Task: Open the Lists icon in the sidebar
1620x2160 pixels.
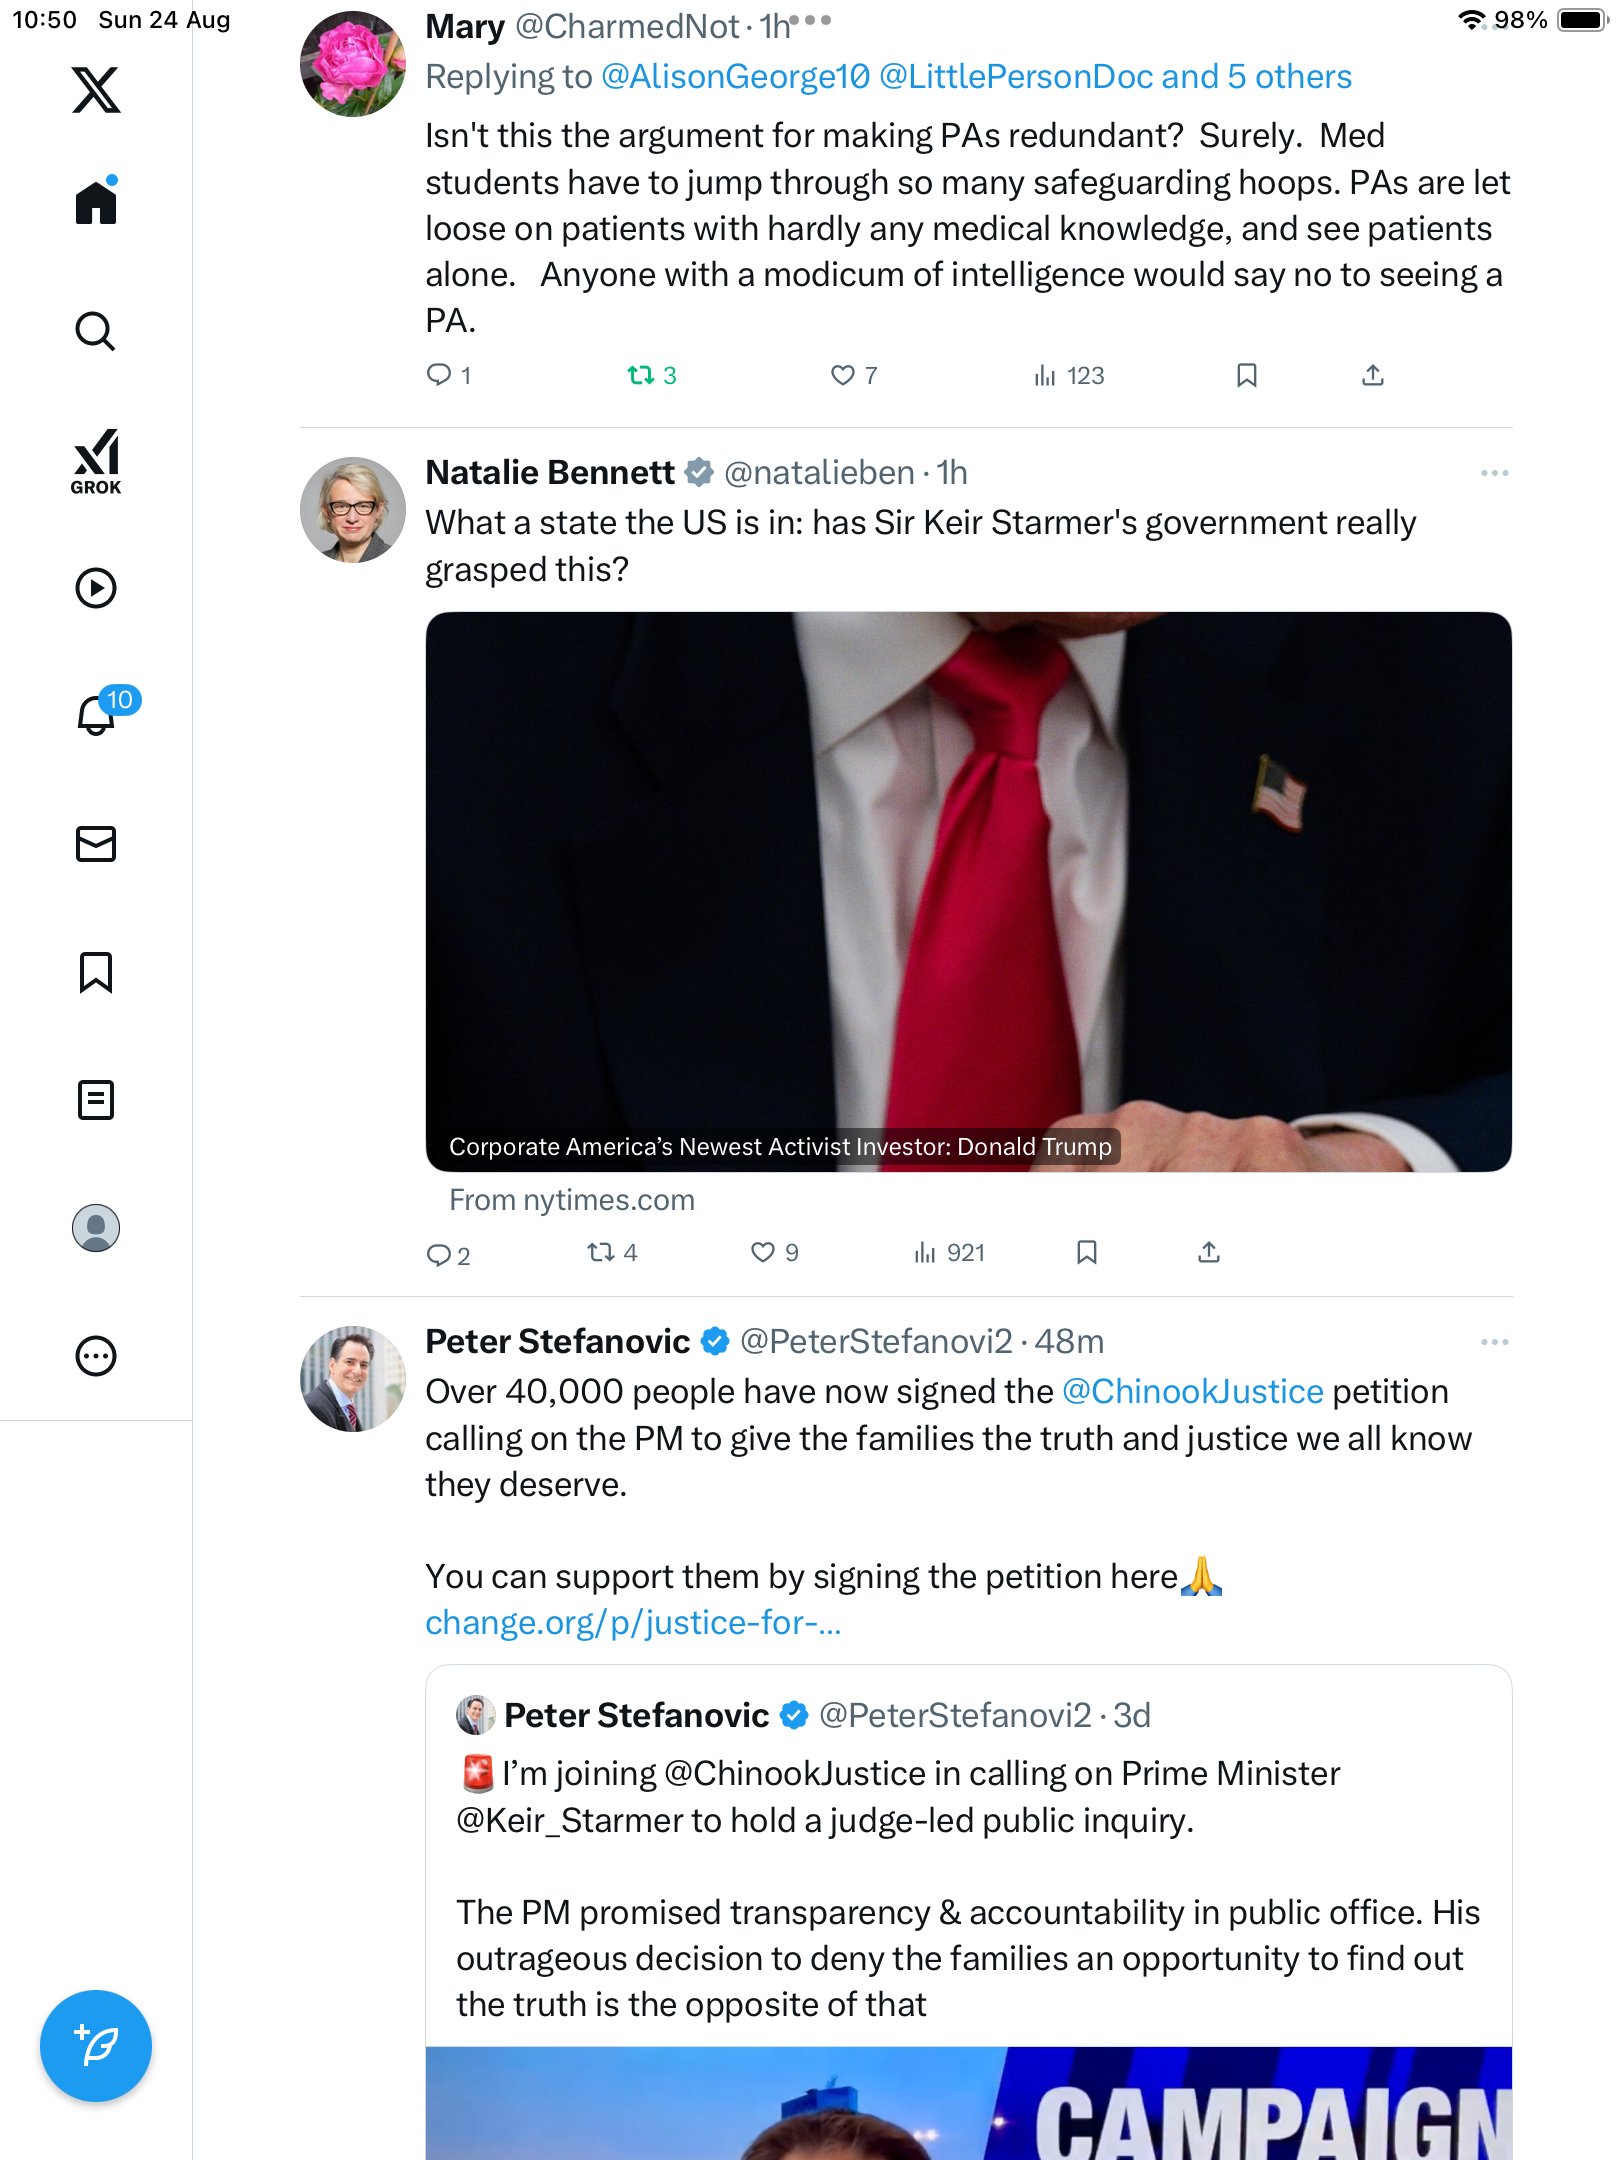Action: [x=96, y=1100]
